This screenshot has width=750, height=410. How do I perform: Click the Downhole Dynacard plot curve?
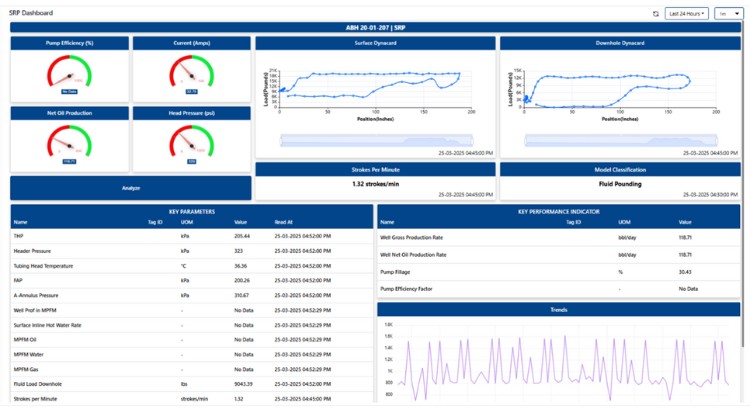(610, 81)
